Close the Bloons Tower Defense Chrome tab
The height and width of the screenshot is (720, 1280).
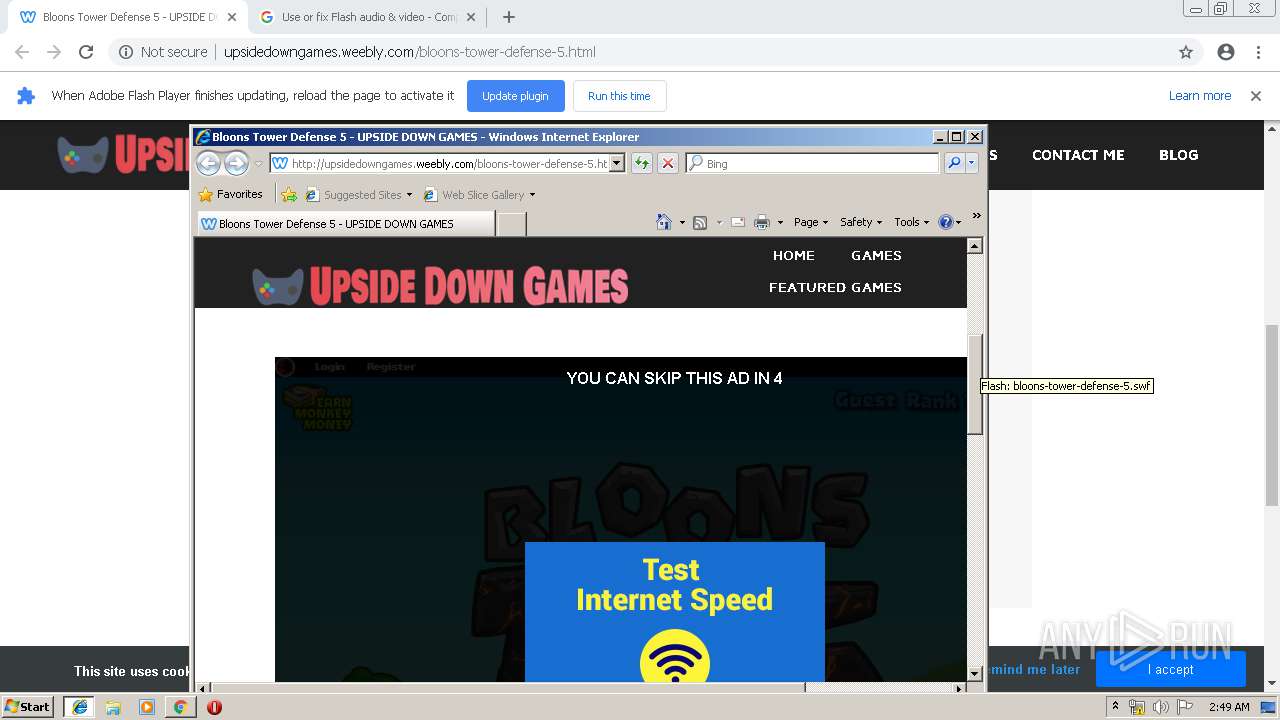pyautogui.click(x=232, y=17)
